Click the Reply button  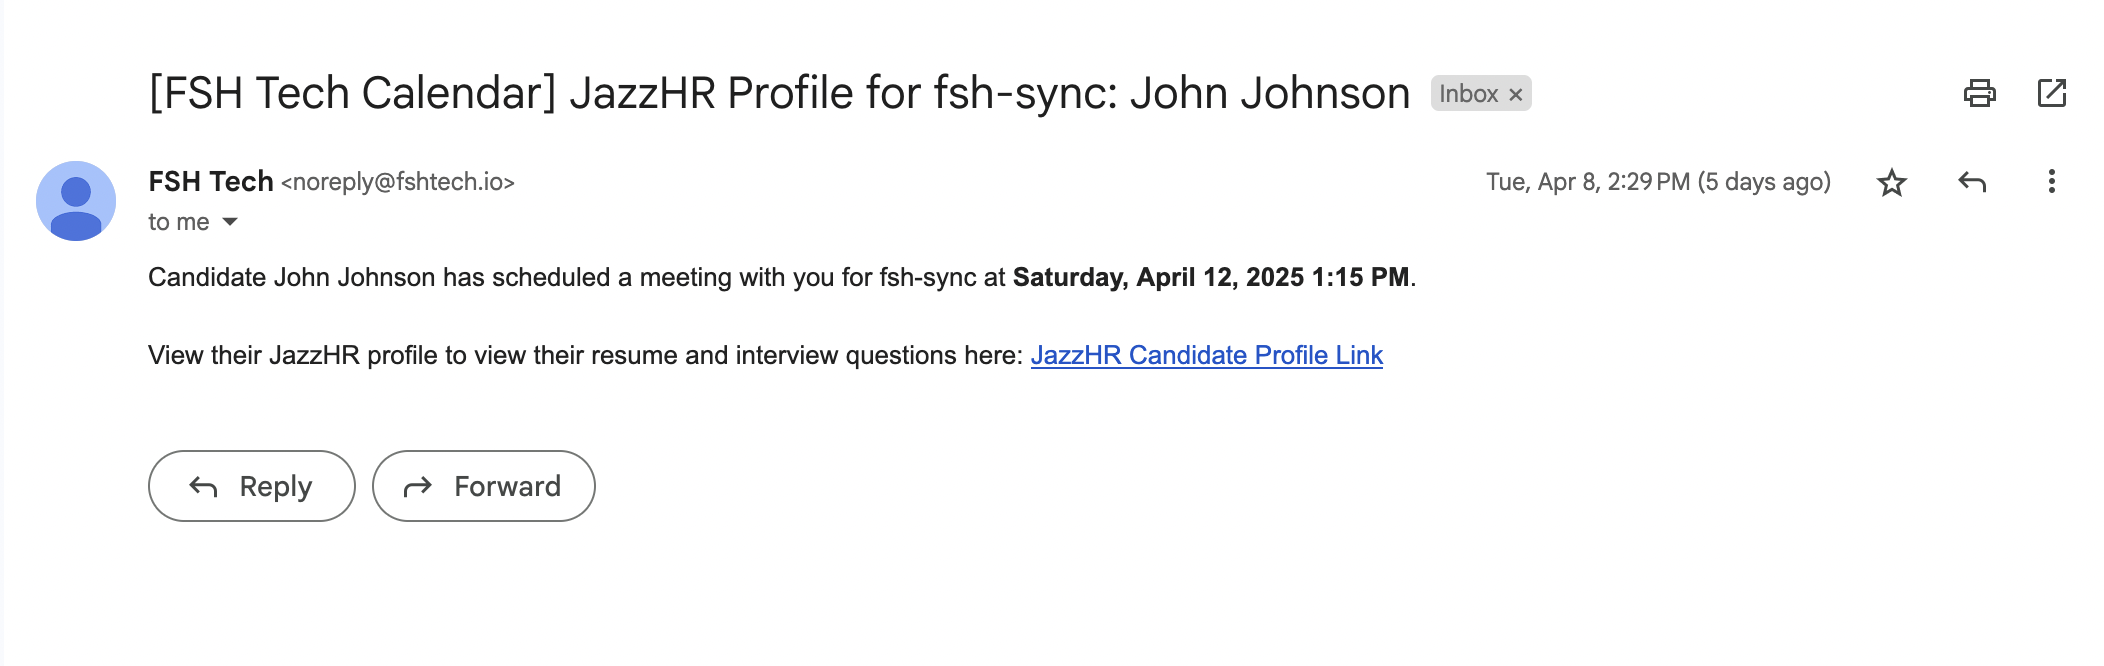(251, 486)
